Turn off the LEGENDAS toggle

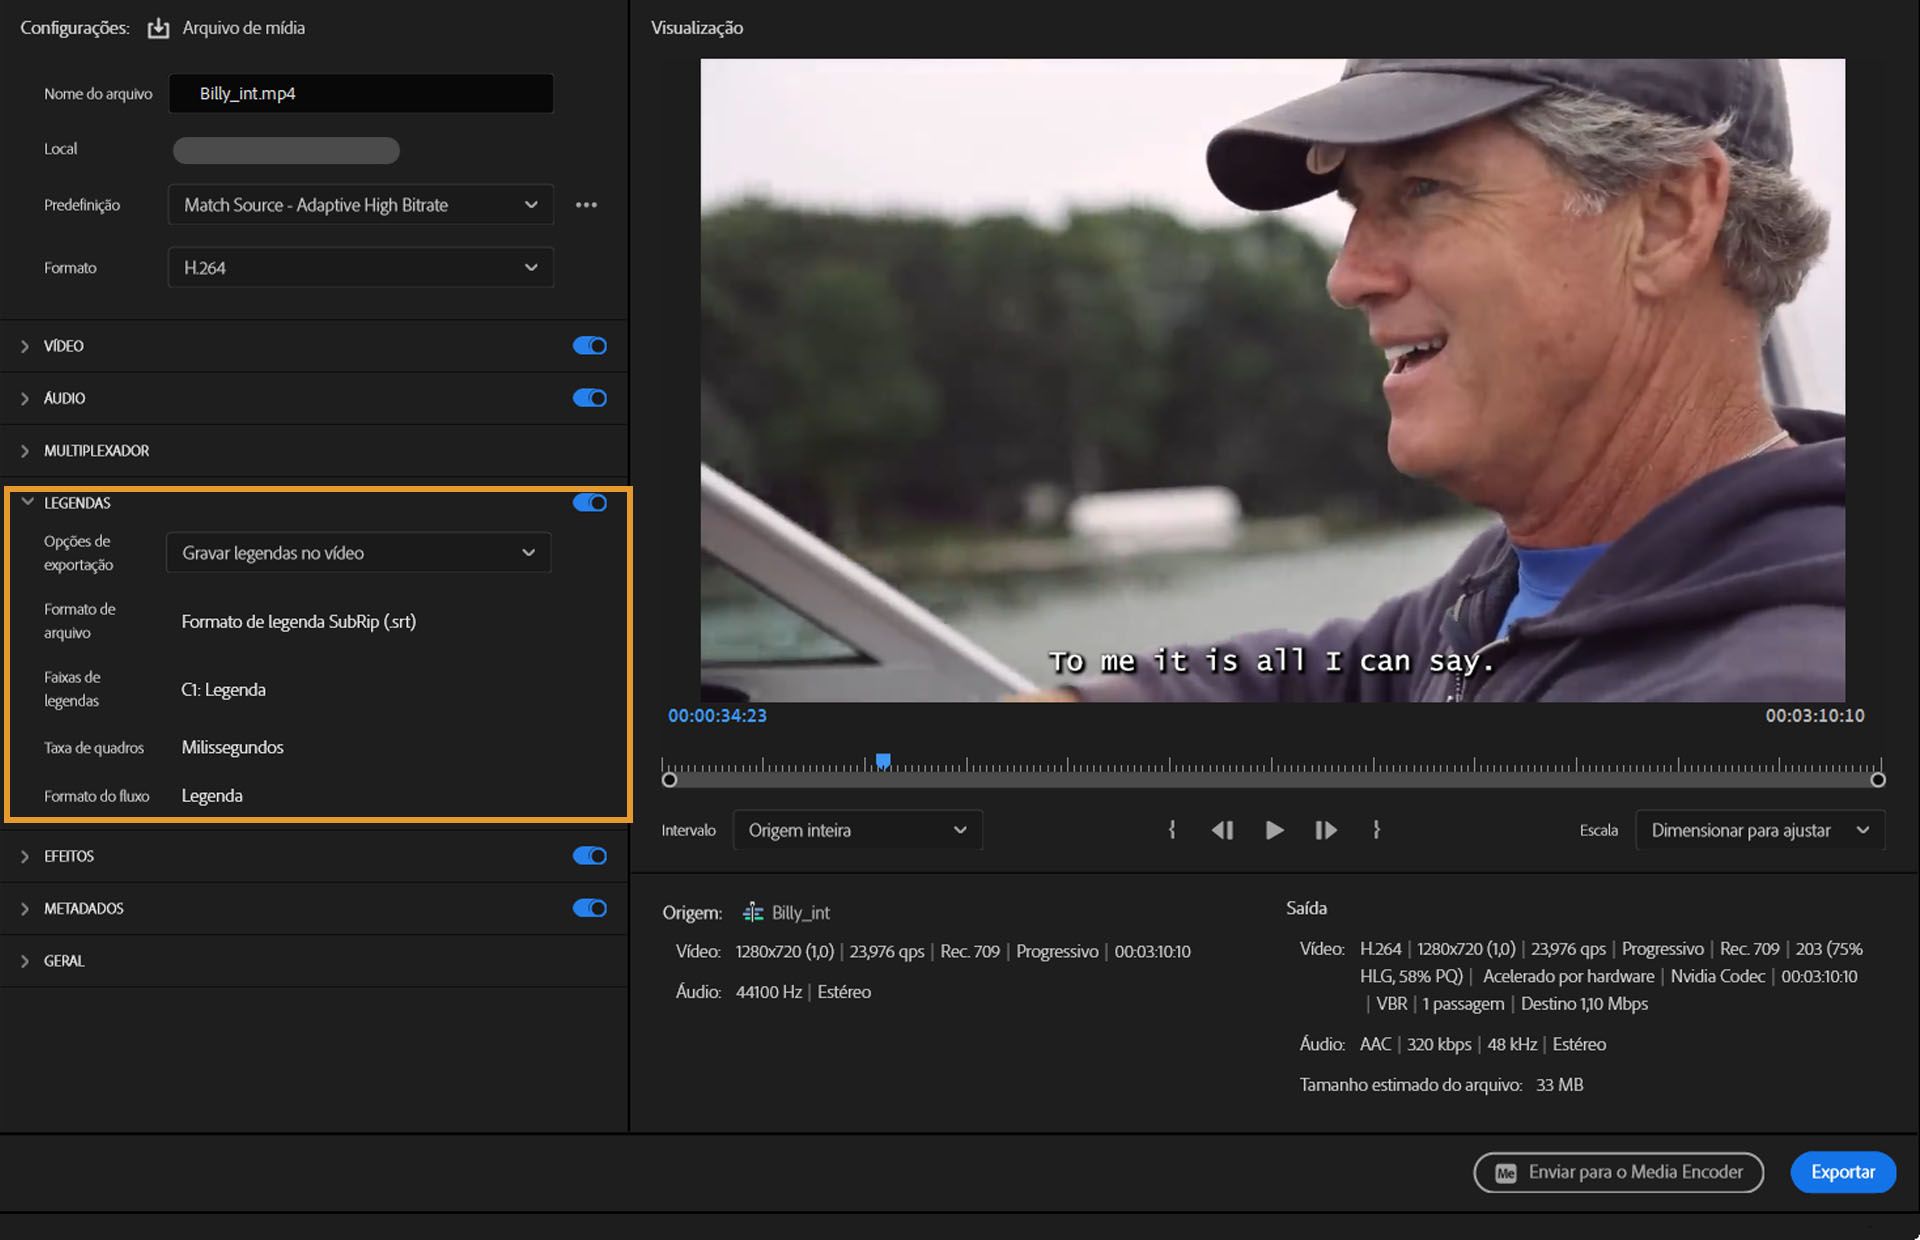pyautogui.click(x=589, y=503)
